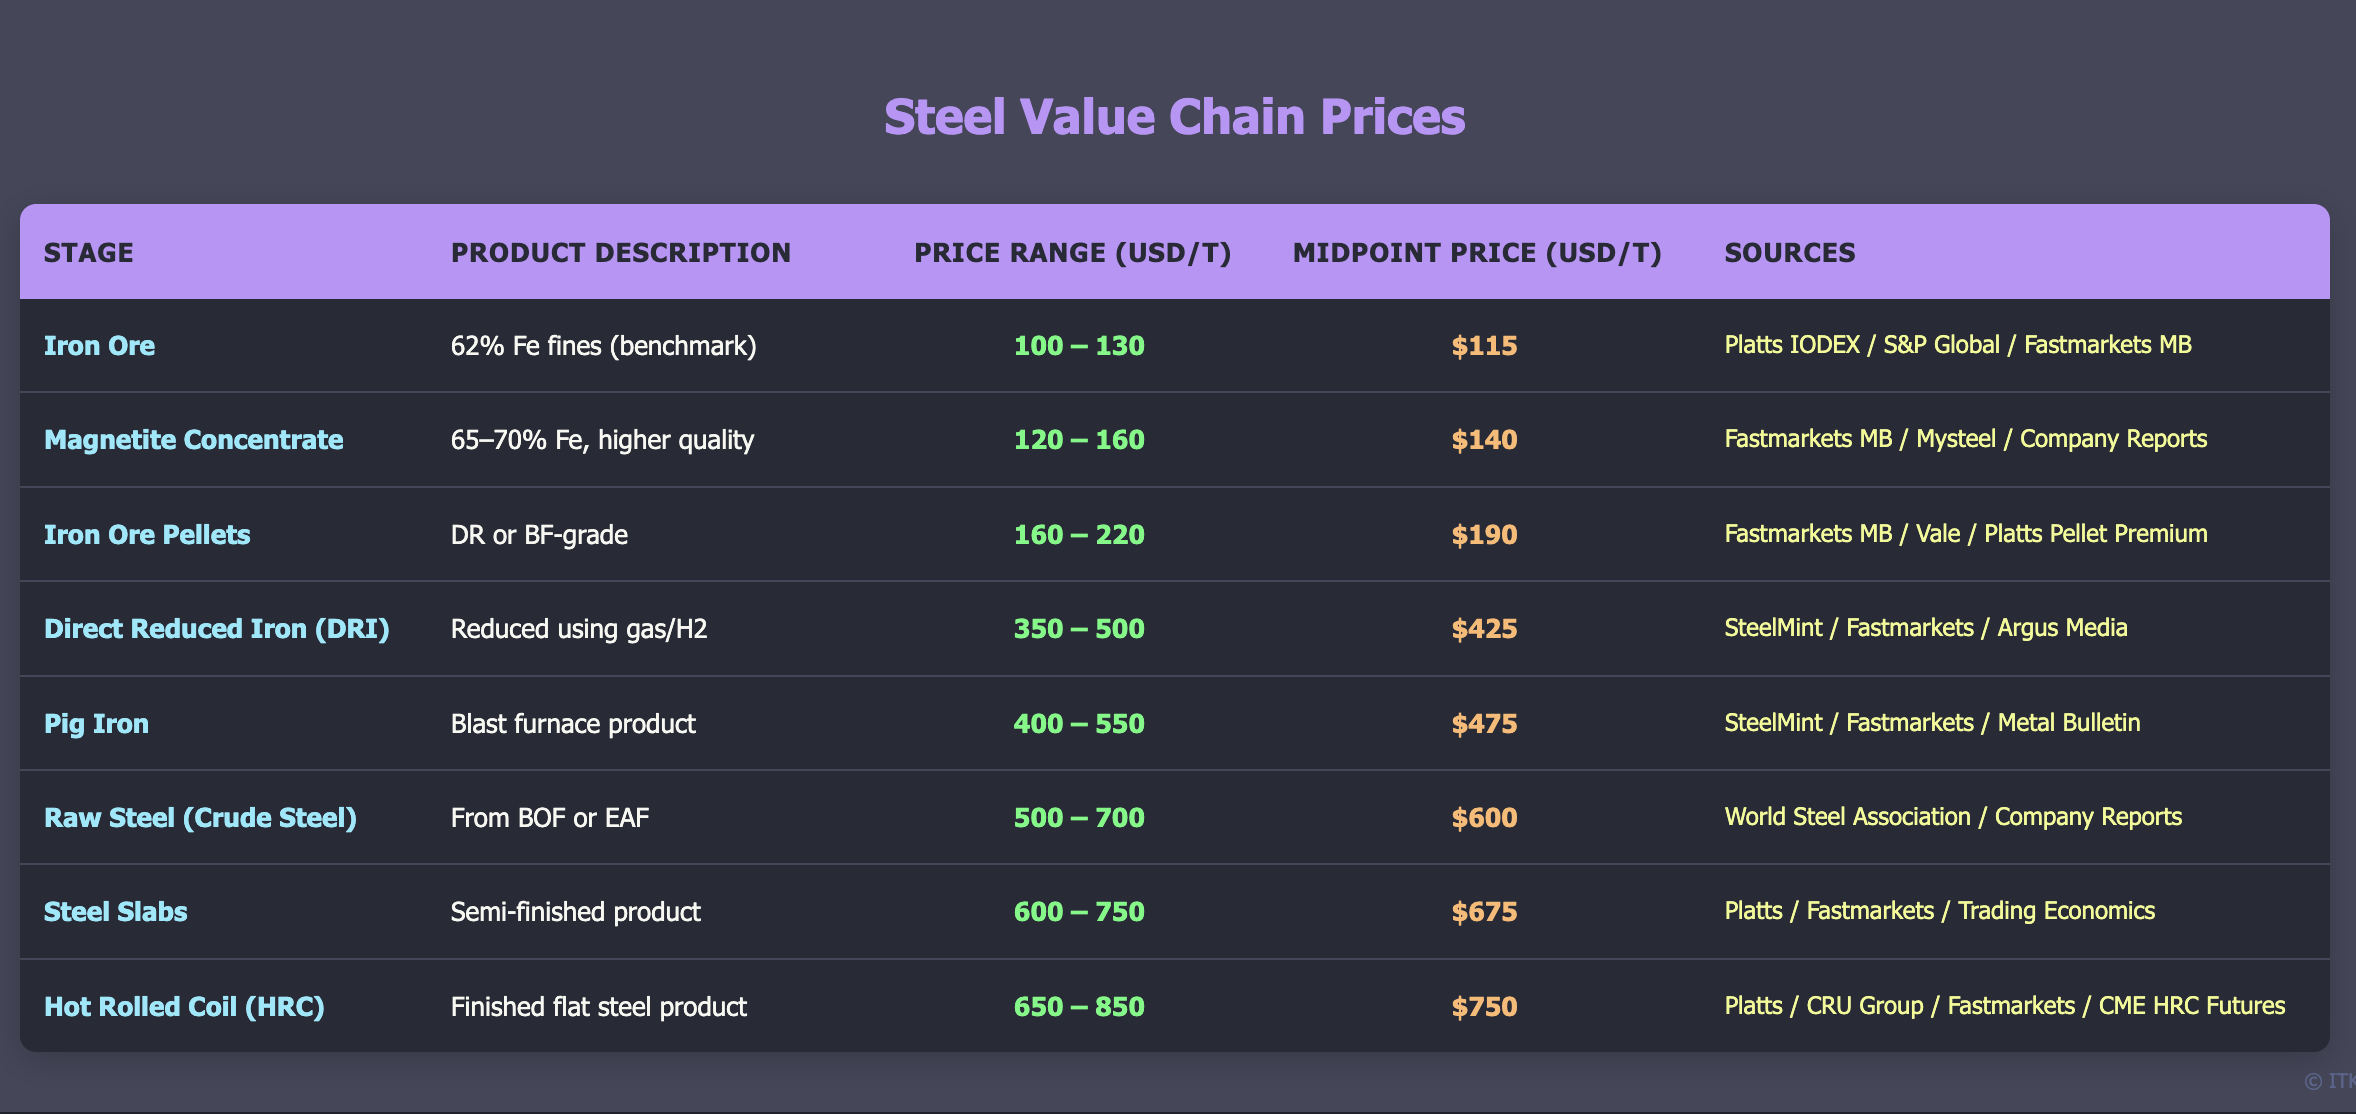Select the Magnetite Concentrate stage name
This screenshot has height=1114, width=2356.
tap(193, 440)
